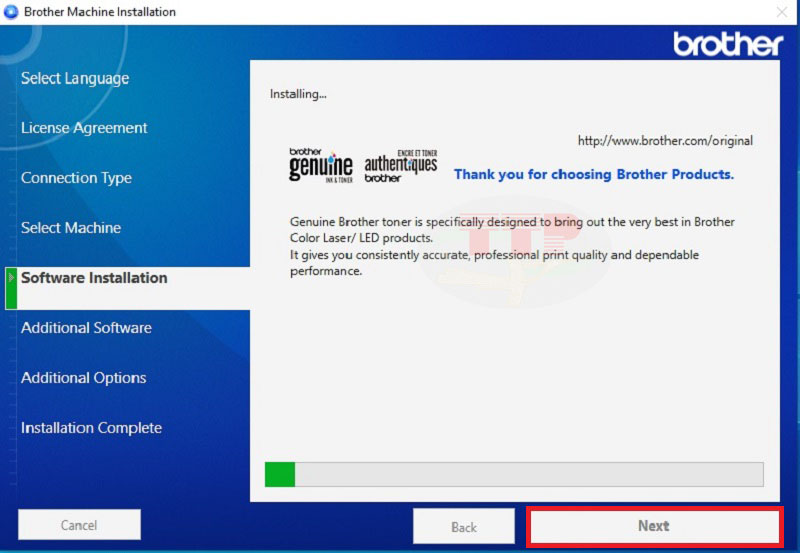The image size is (800, 553).
Task: Click the Back button
Action: [x=464, y=526]
